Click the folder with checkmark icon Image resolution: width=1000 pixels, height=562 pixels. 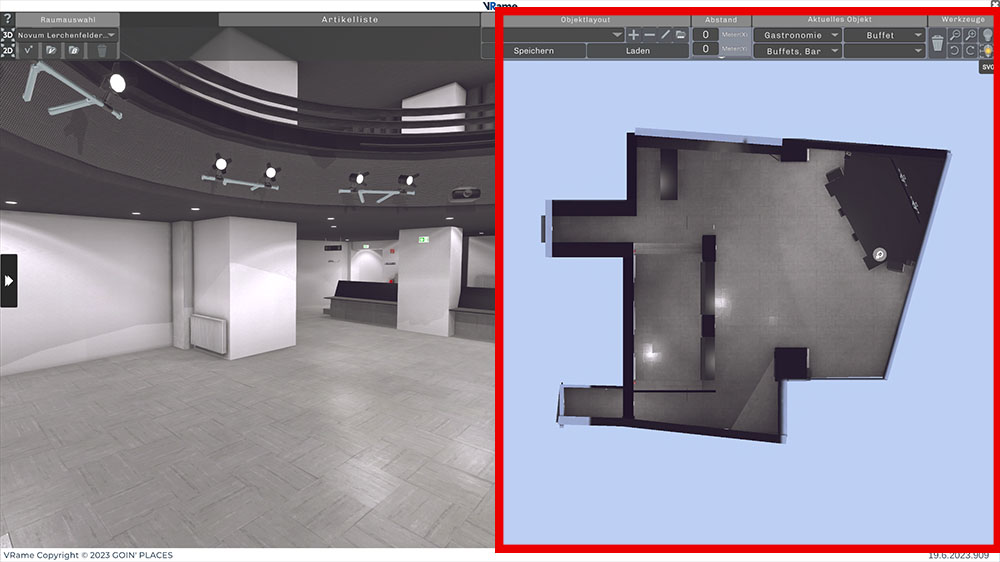51,50
